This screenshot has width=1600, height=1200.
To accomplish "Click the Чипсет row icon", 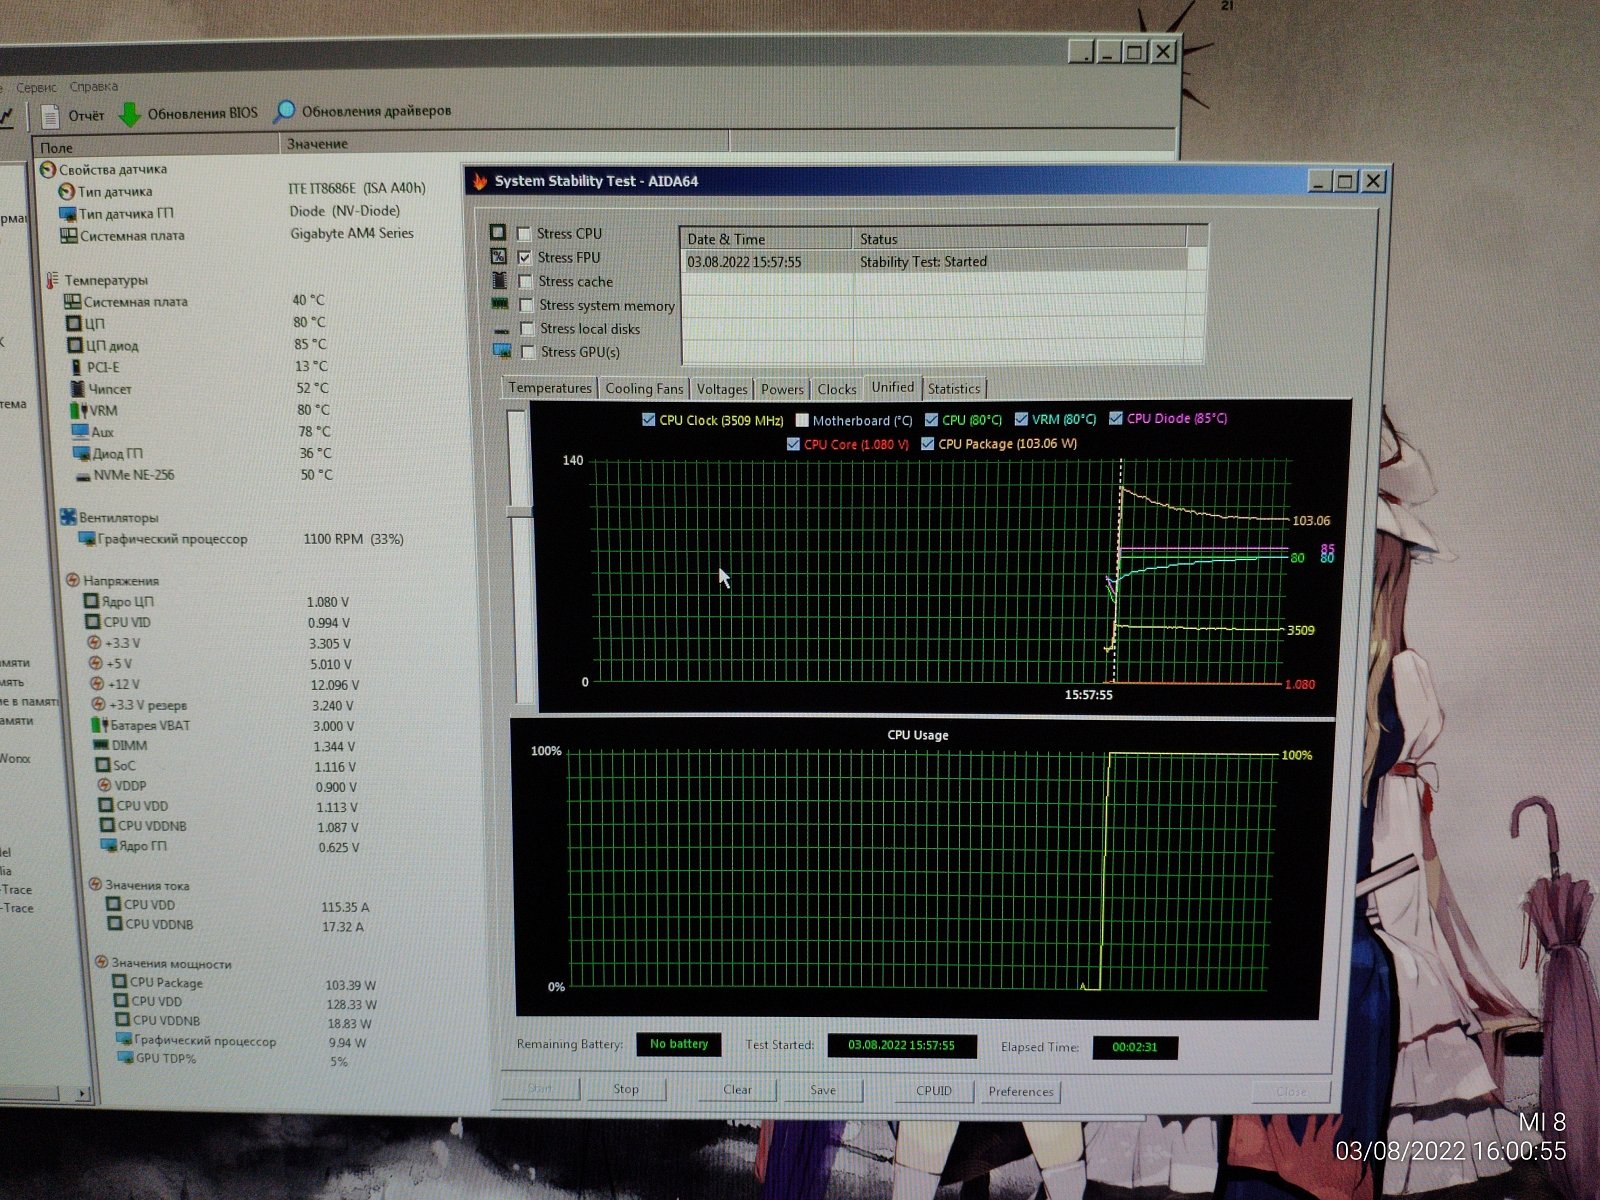I will tap(78, 388).
